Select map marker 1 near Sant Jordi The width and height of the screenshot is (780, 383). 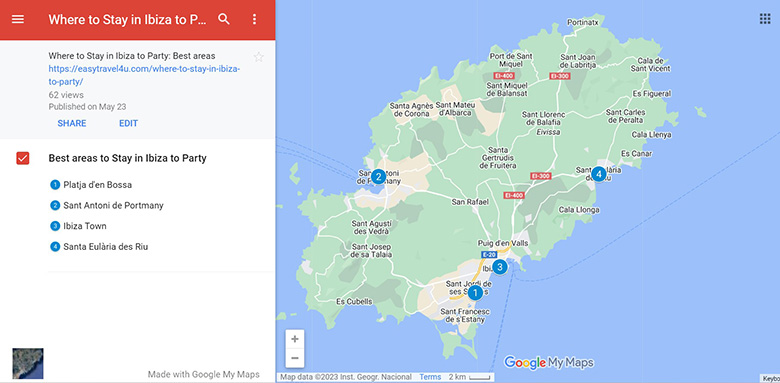[475, 292]
